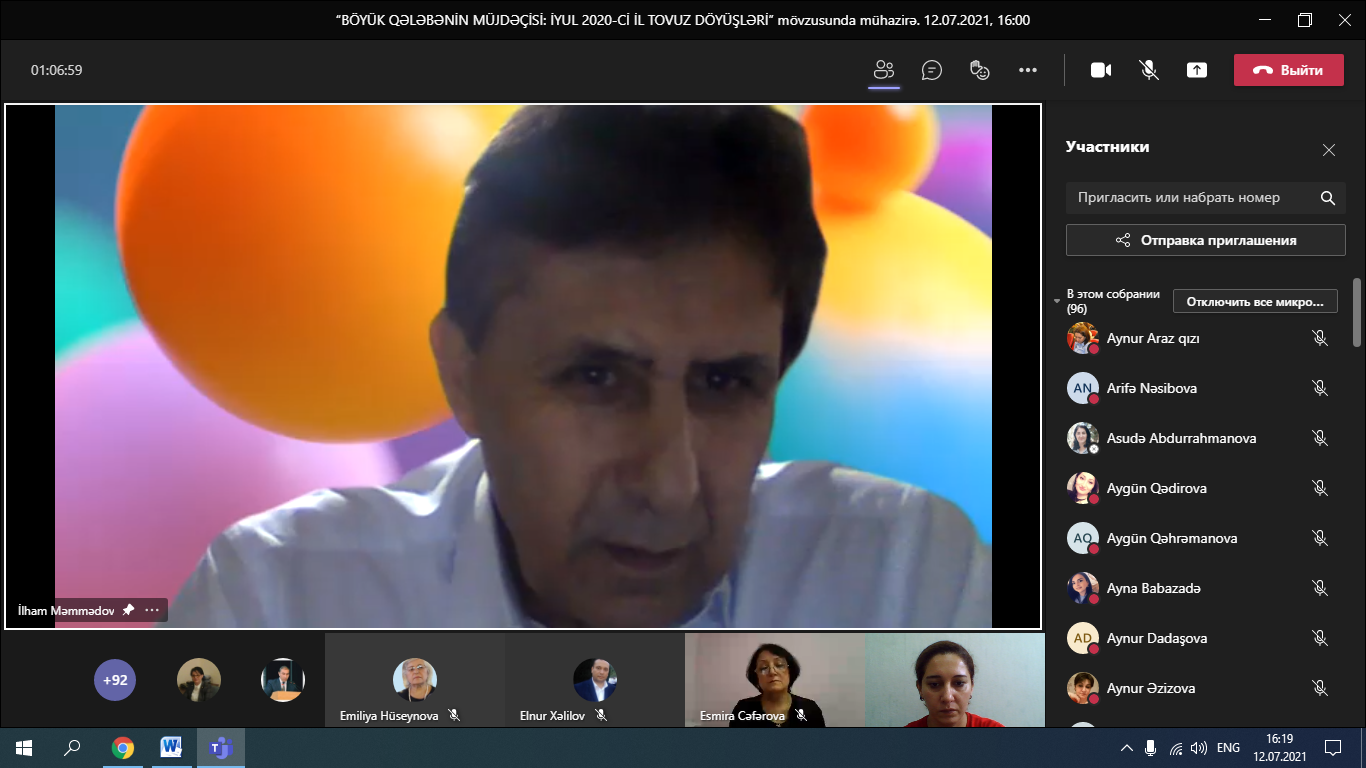This screenshot has height=768, width=1366.
Task: Open the meeting chat icon
Action: pyautogui.click(x=932, y=70)
